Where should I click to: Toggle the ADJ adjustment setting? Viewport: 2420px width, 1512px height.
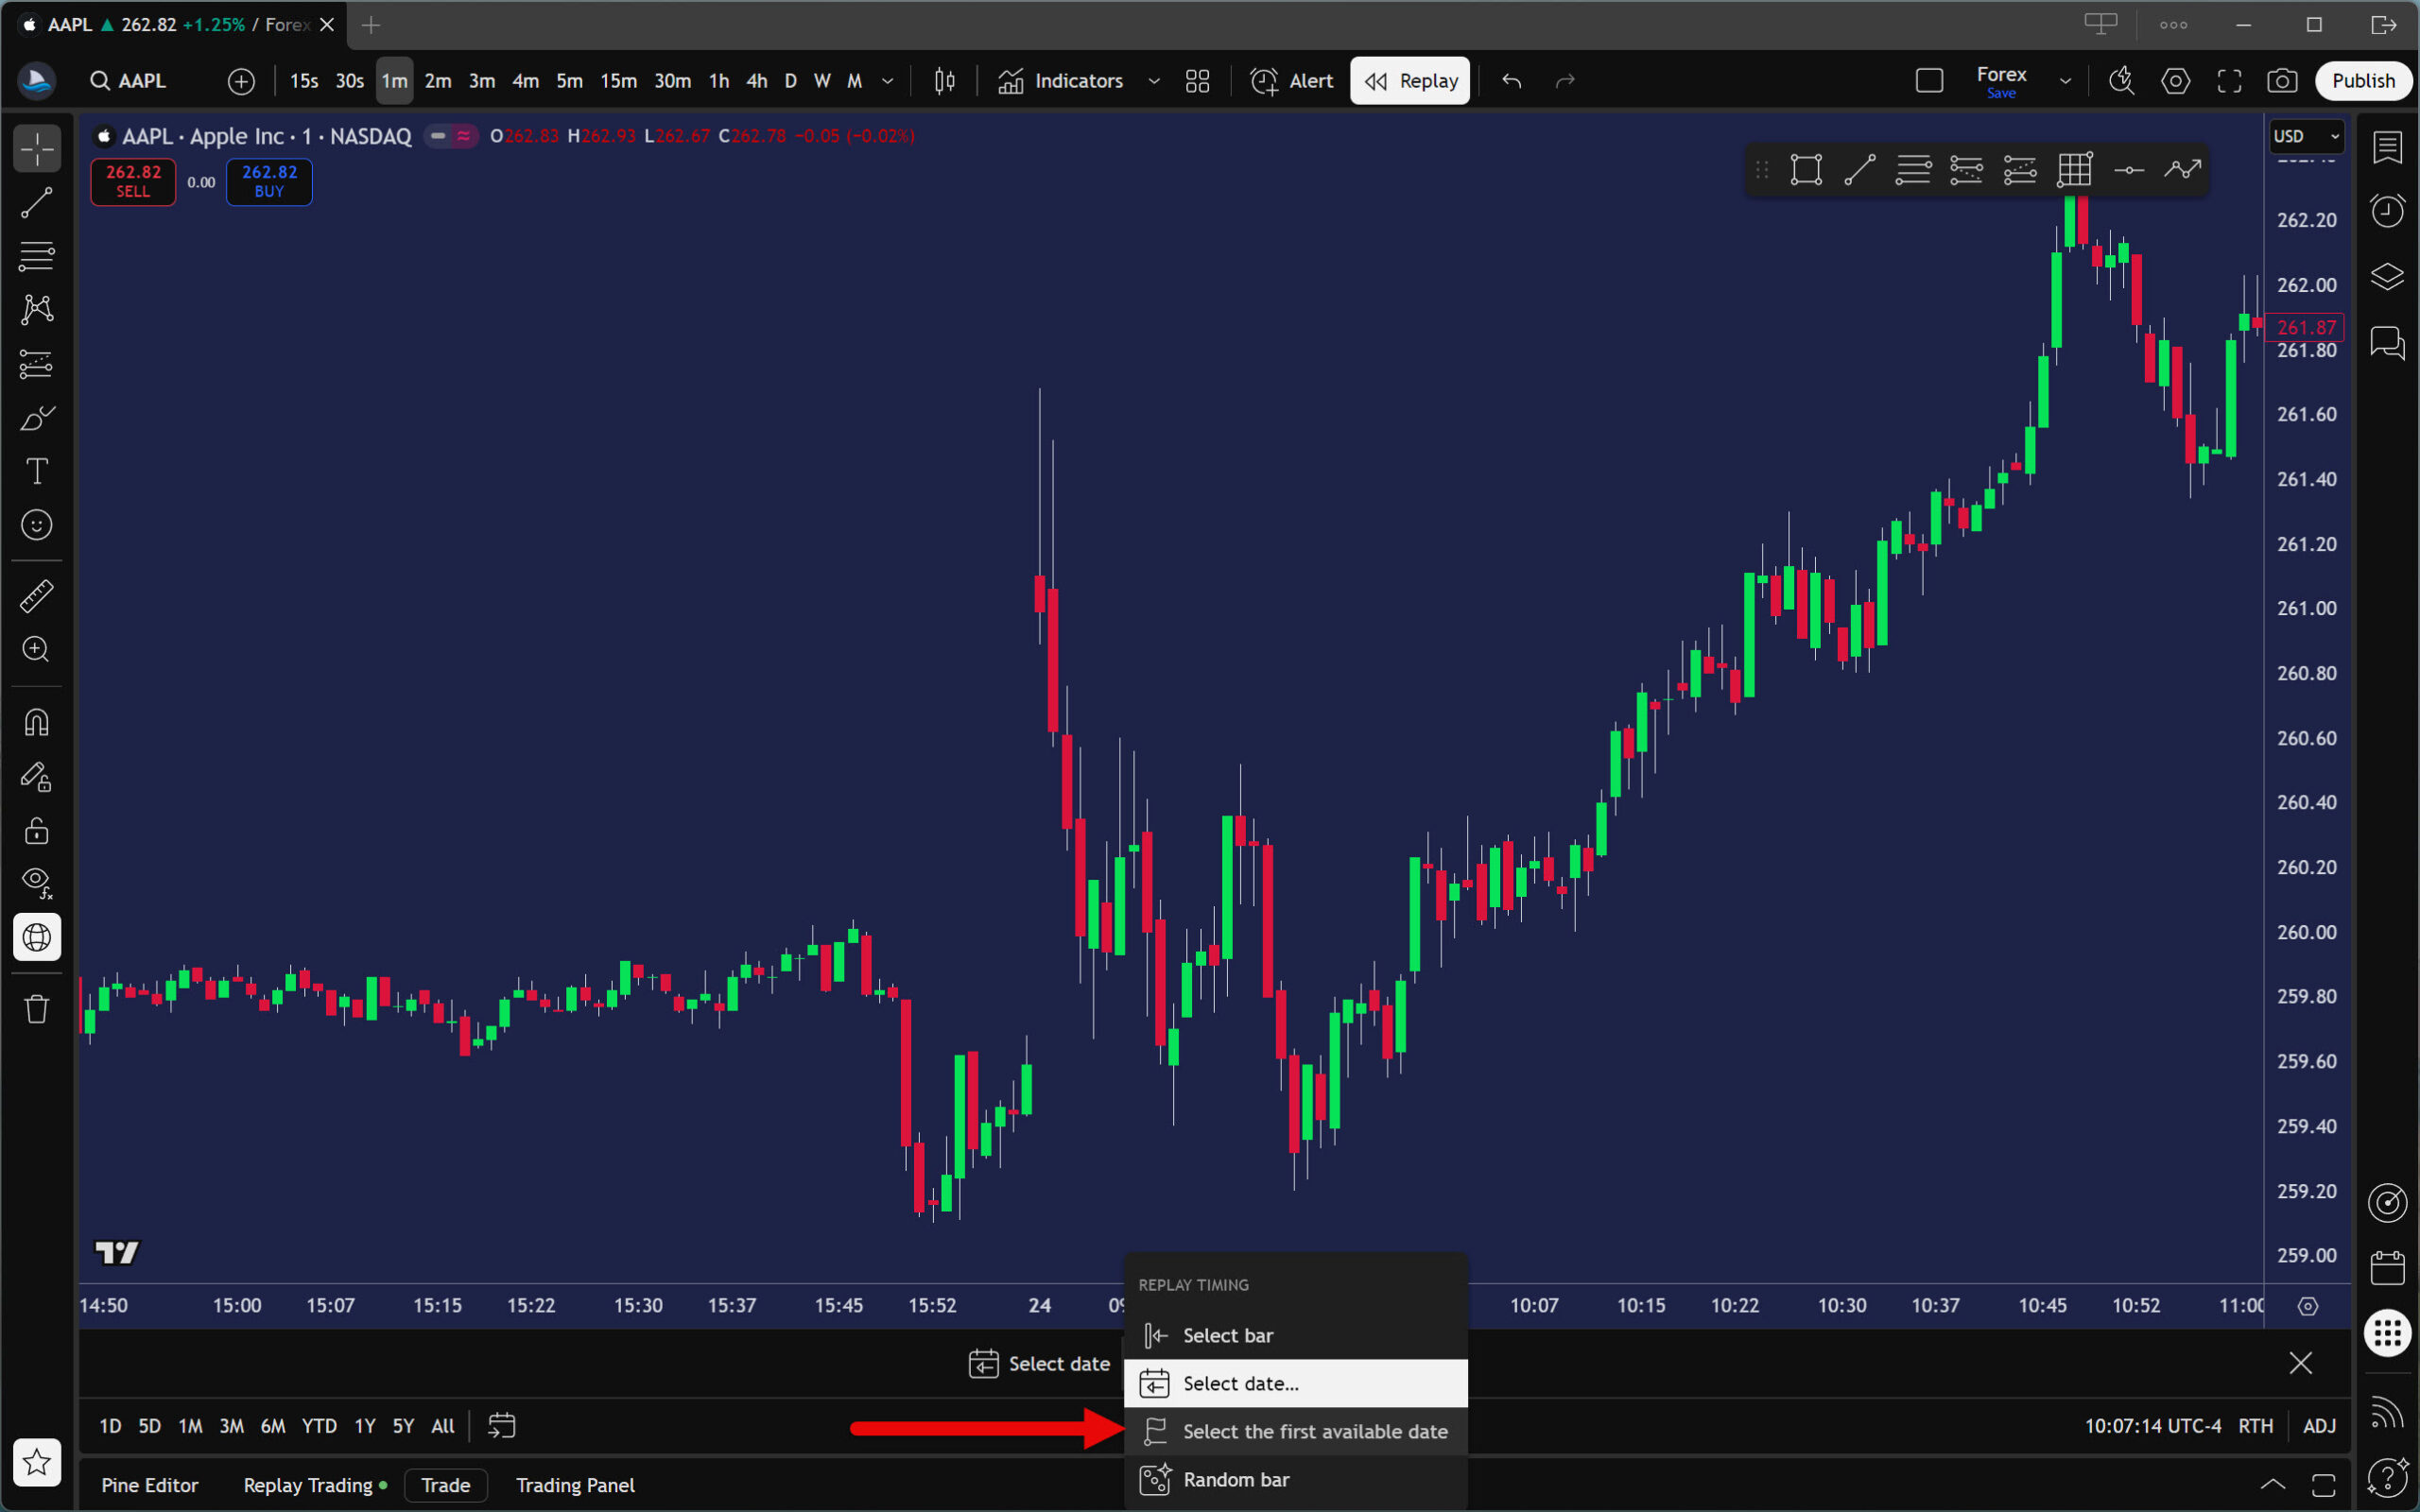[2319, 1426]
